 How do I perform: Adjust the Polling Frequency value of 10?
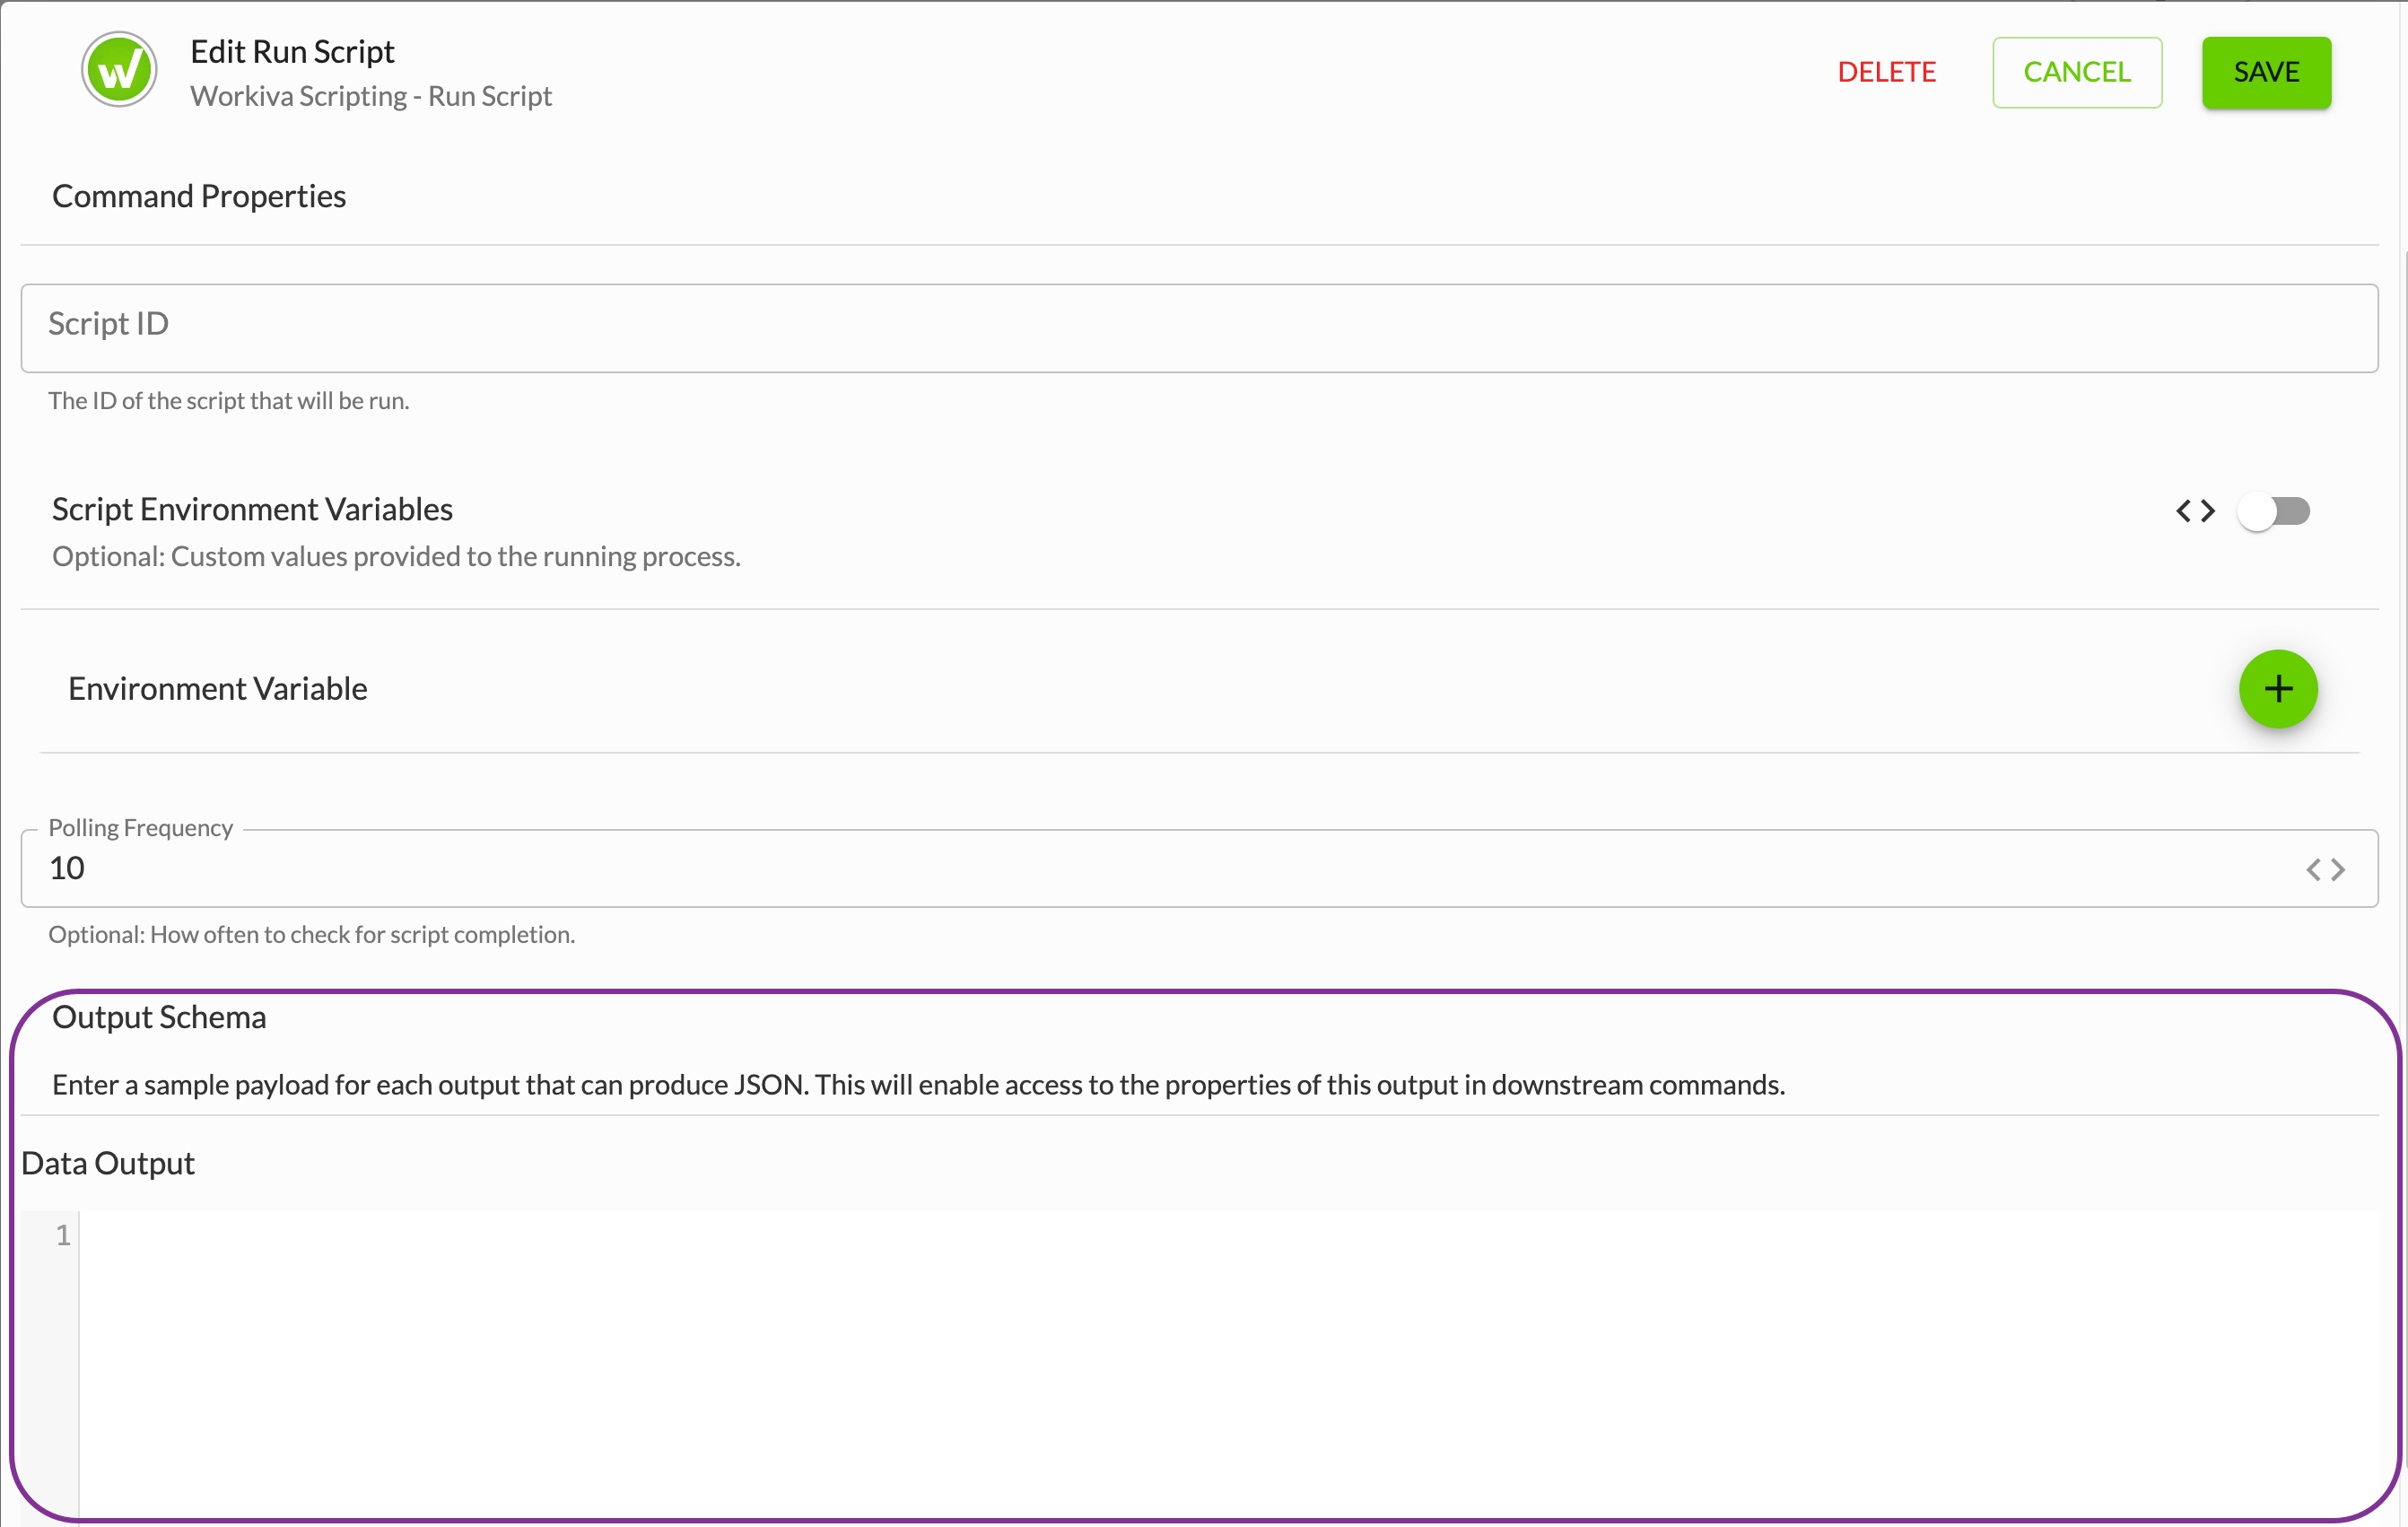coord(66,868)
